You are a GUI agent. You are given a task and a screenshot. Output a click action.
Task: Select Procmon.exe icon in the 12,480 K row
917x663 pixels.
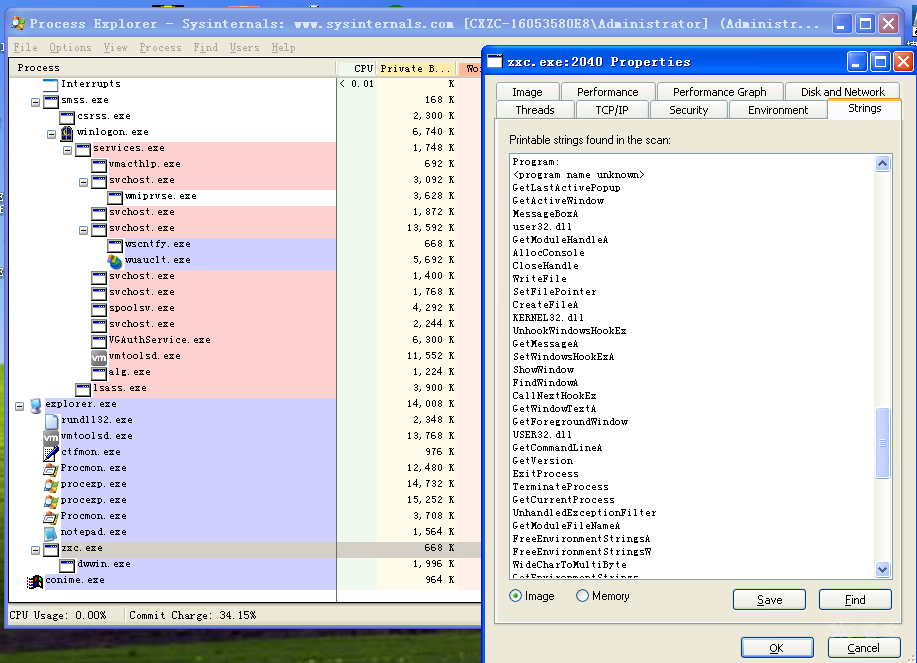pyautogui.click(x=51, y=468)
